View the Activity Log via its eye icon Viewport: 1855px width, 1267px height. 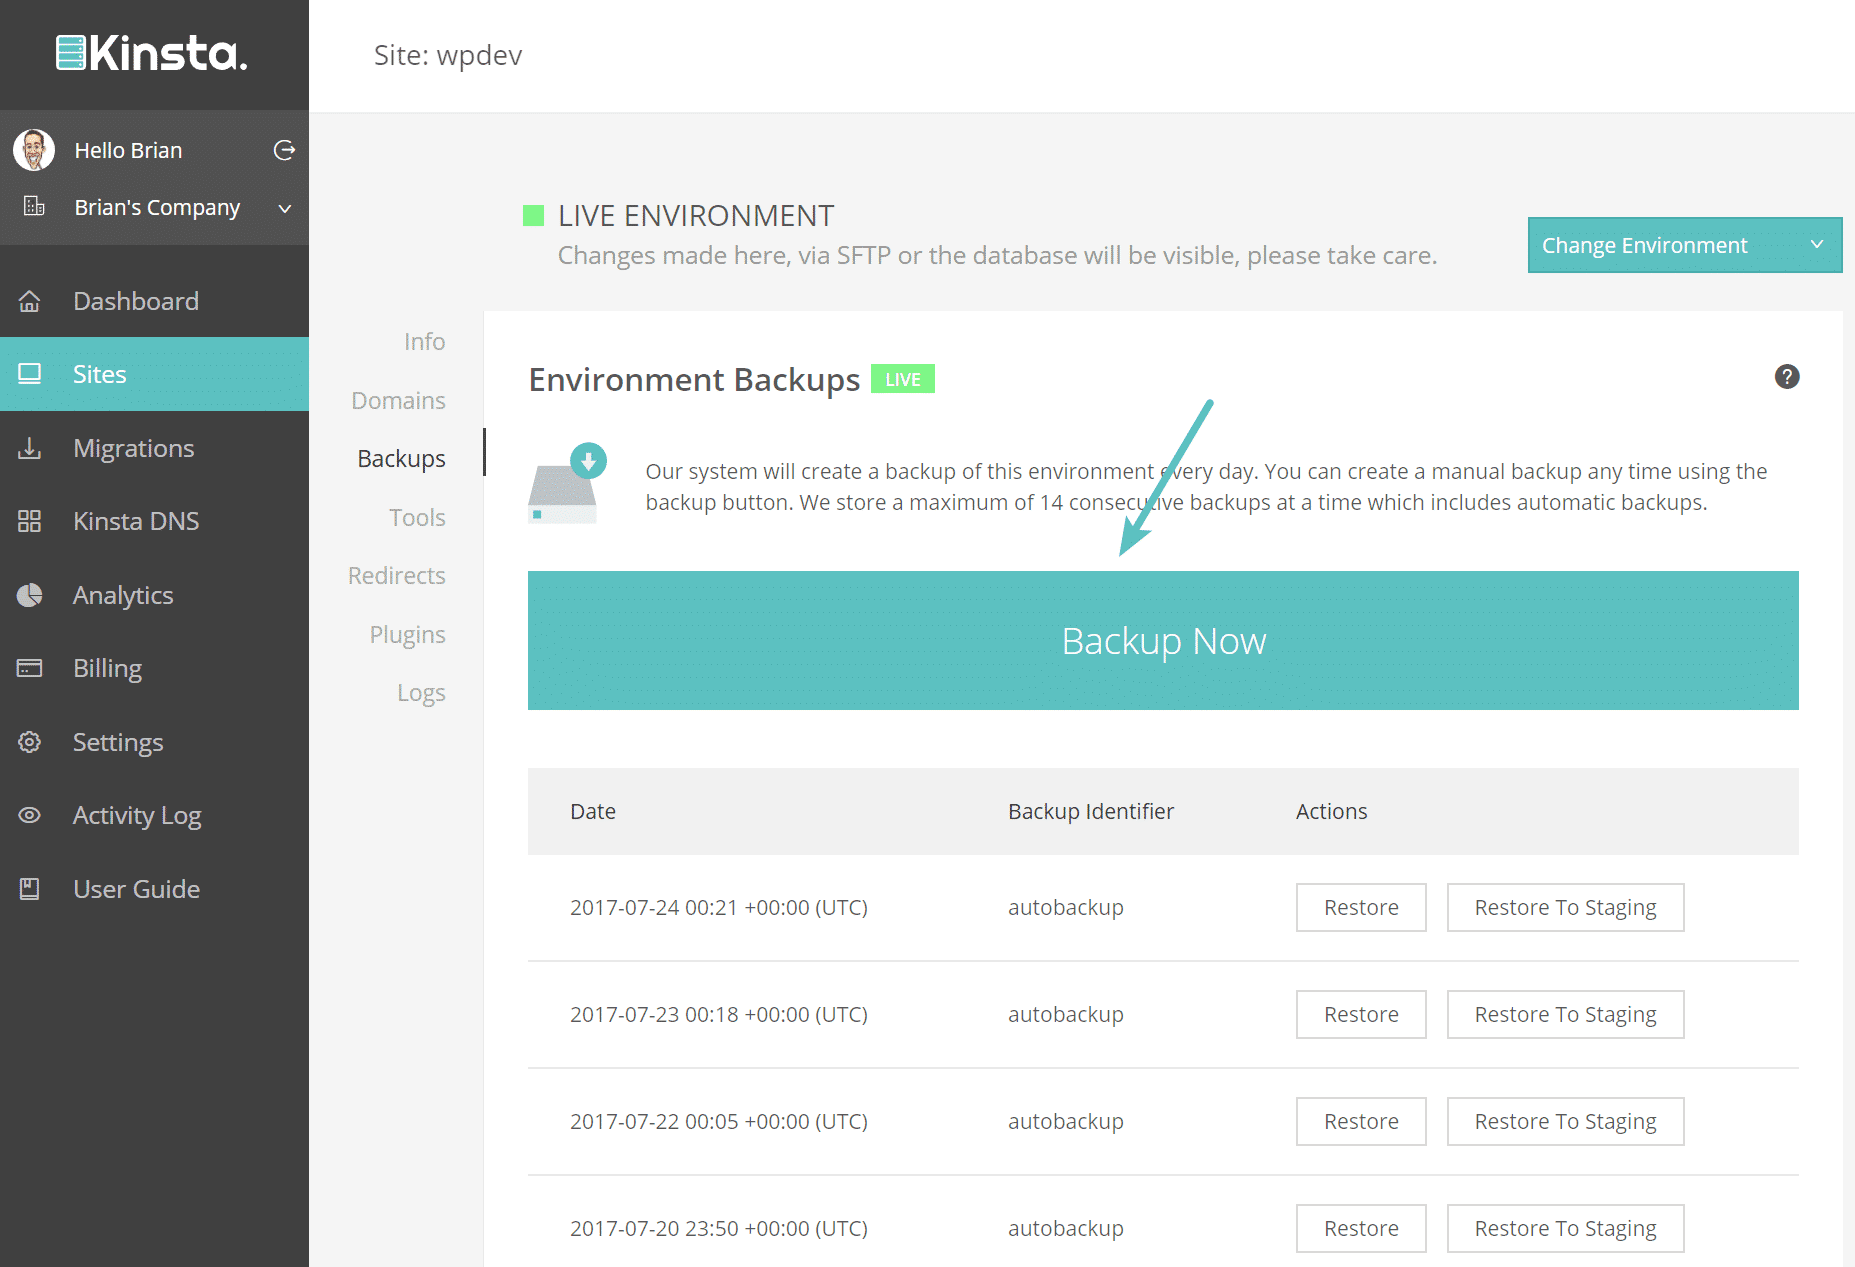pos(30,815)
